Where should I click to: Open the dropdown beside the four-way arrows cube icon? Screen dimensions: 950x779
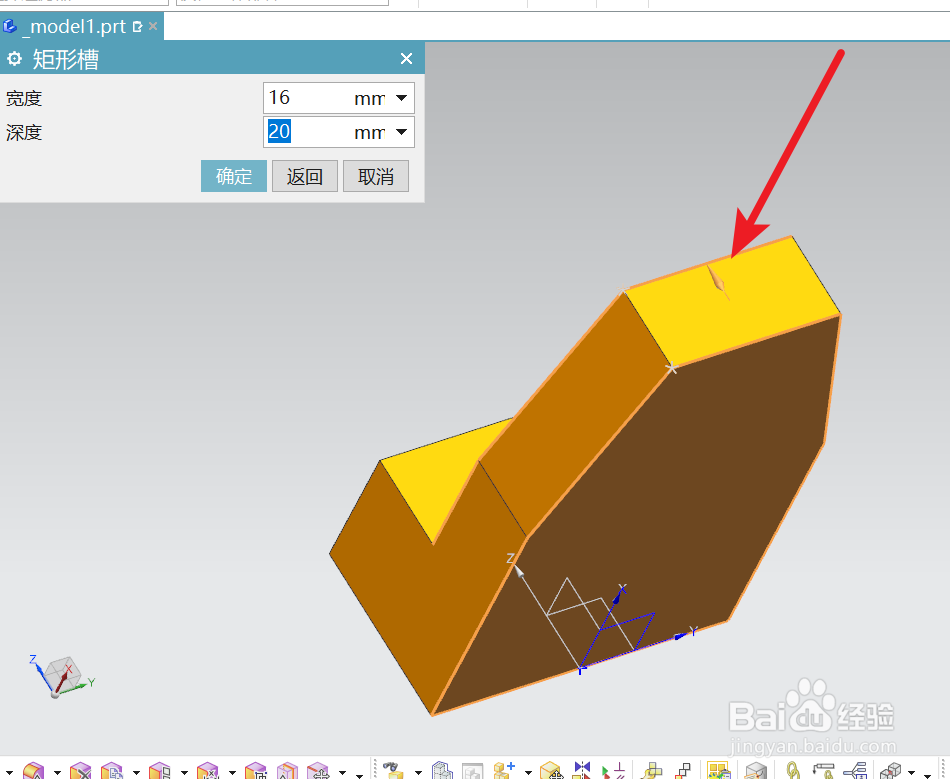342,772
